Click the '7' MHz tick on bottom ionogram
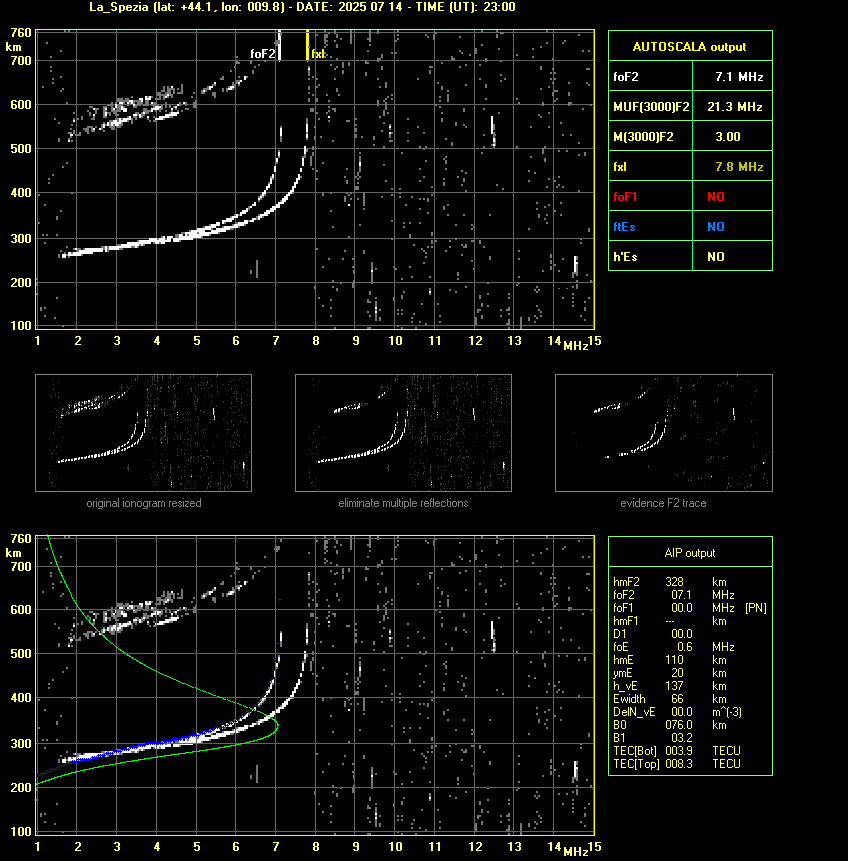 [x=276, y=846]
